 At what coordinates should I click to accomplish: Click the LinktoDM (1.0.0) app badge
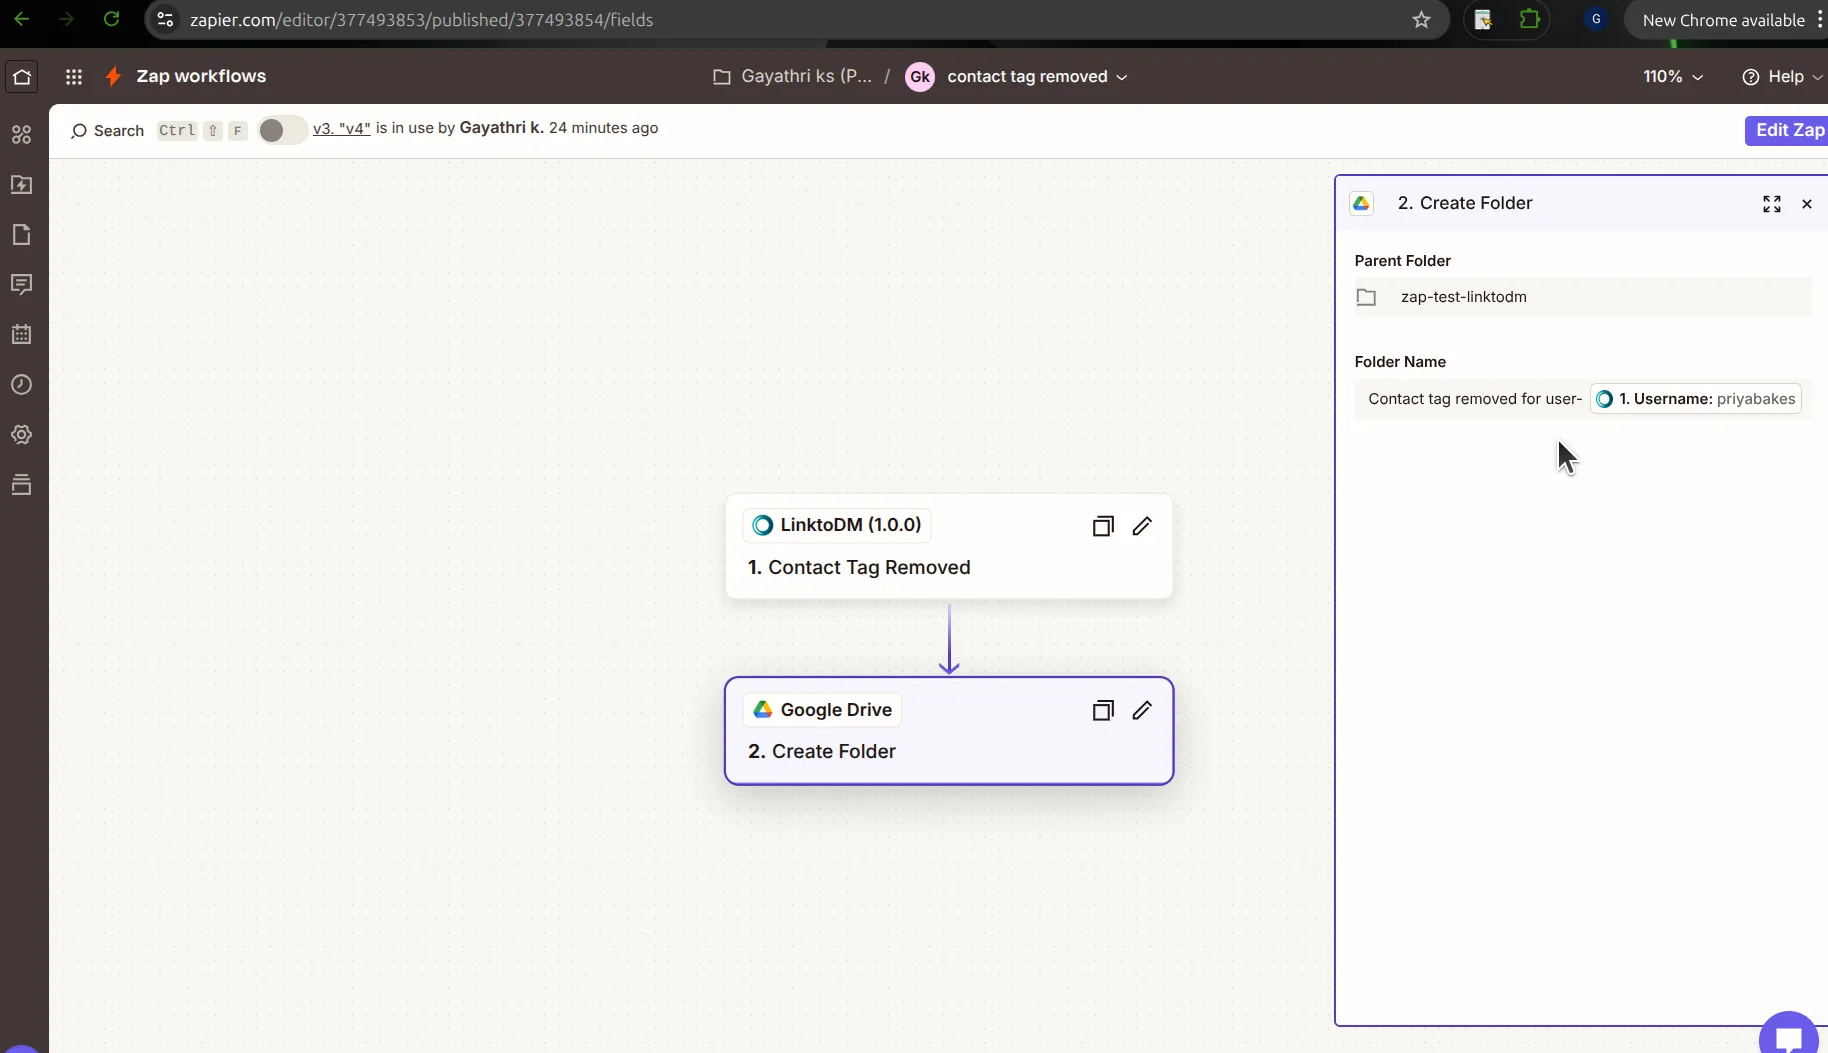pos(837,525)
